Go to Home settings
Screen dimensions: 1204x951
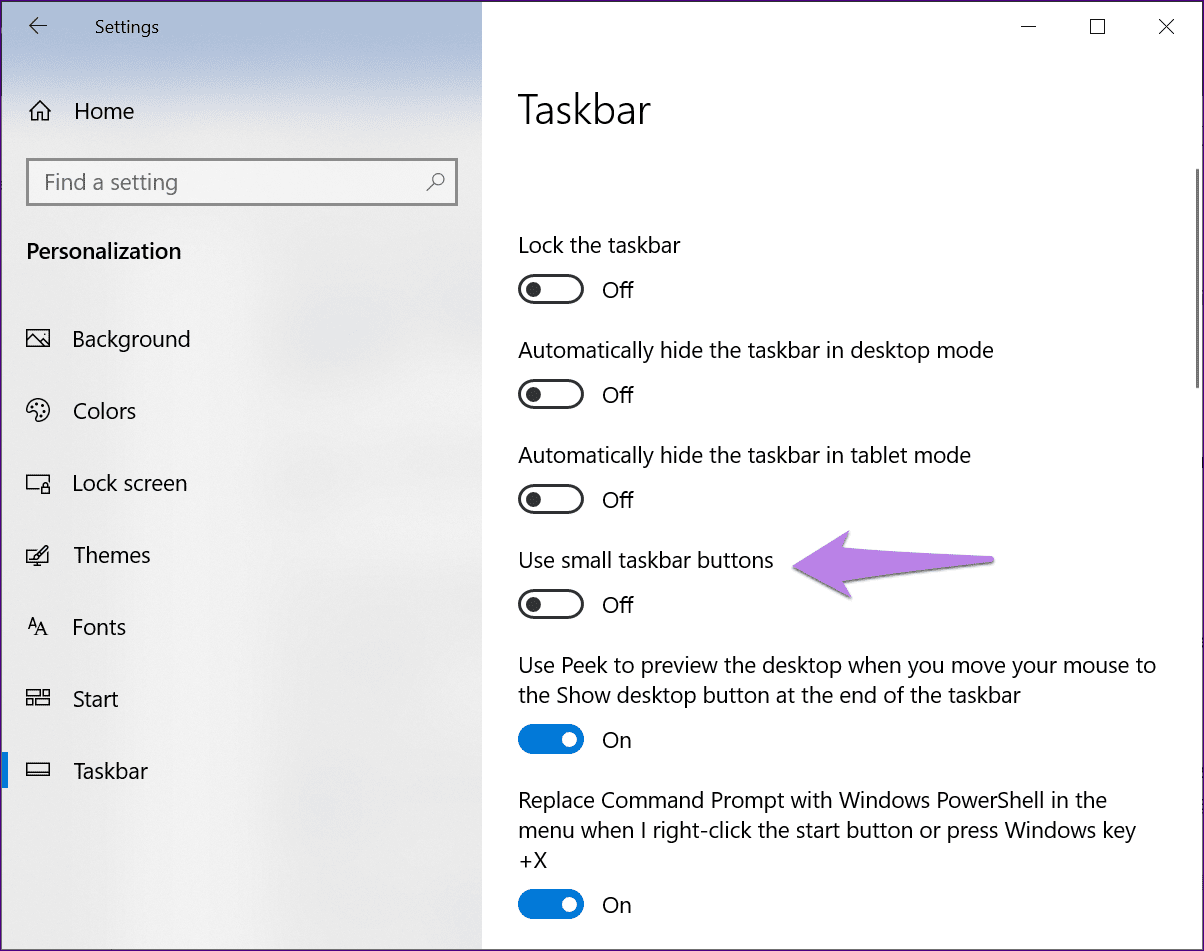[x=104, y=111]
